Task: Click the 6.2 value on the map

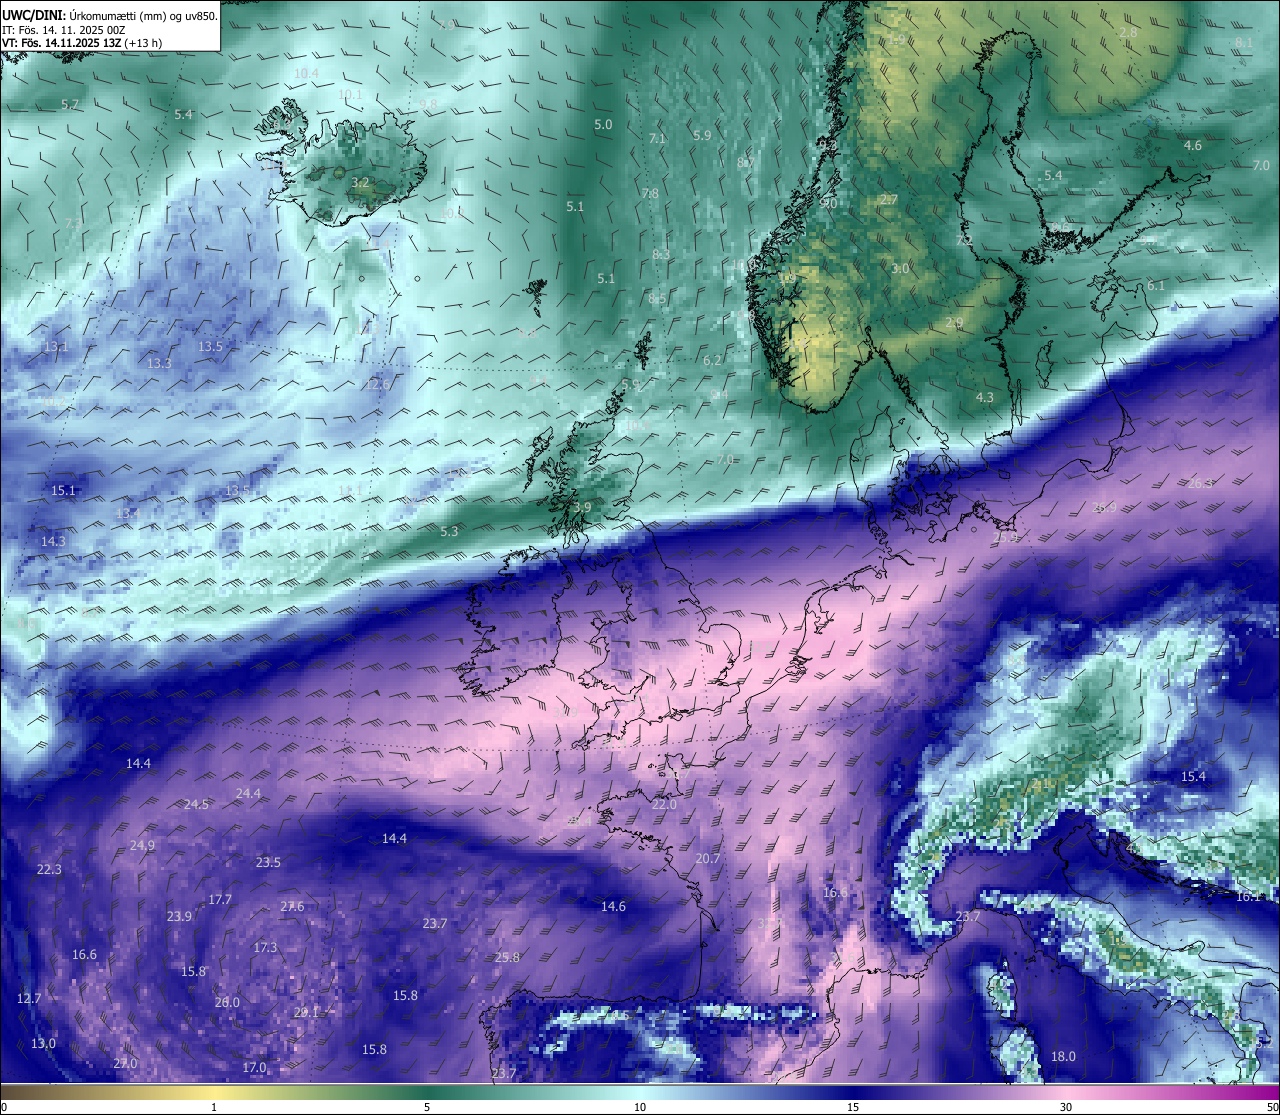Action: (x=712, y=361)
